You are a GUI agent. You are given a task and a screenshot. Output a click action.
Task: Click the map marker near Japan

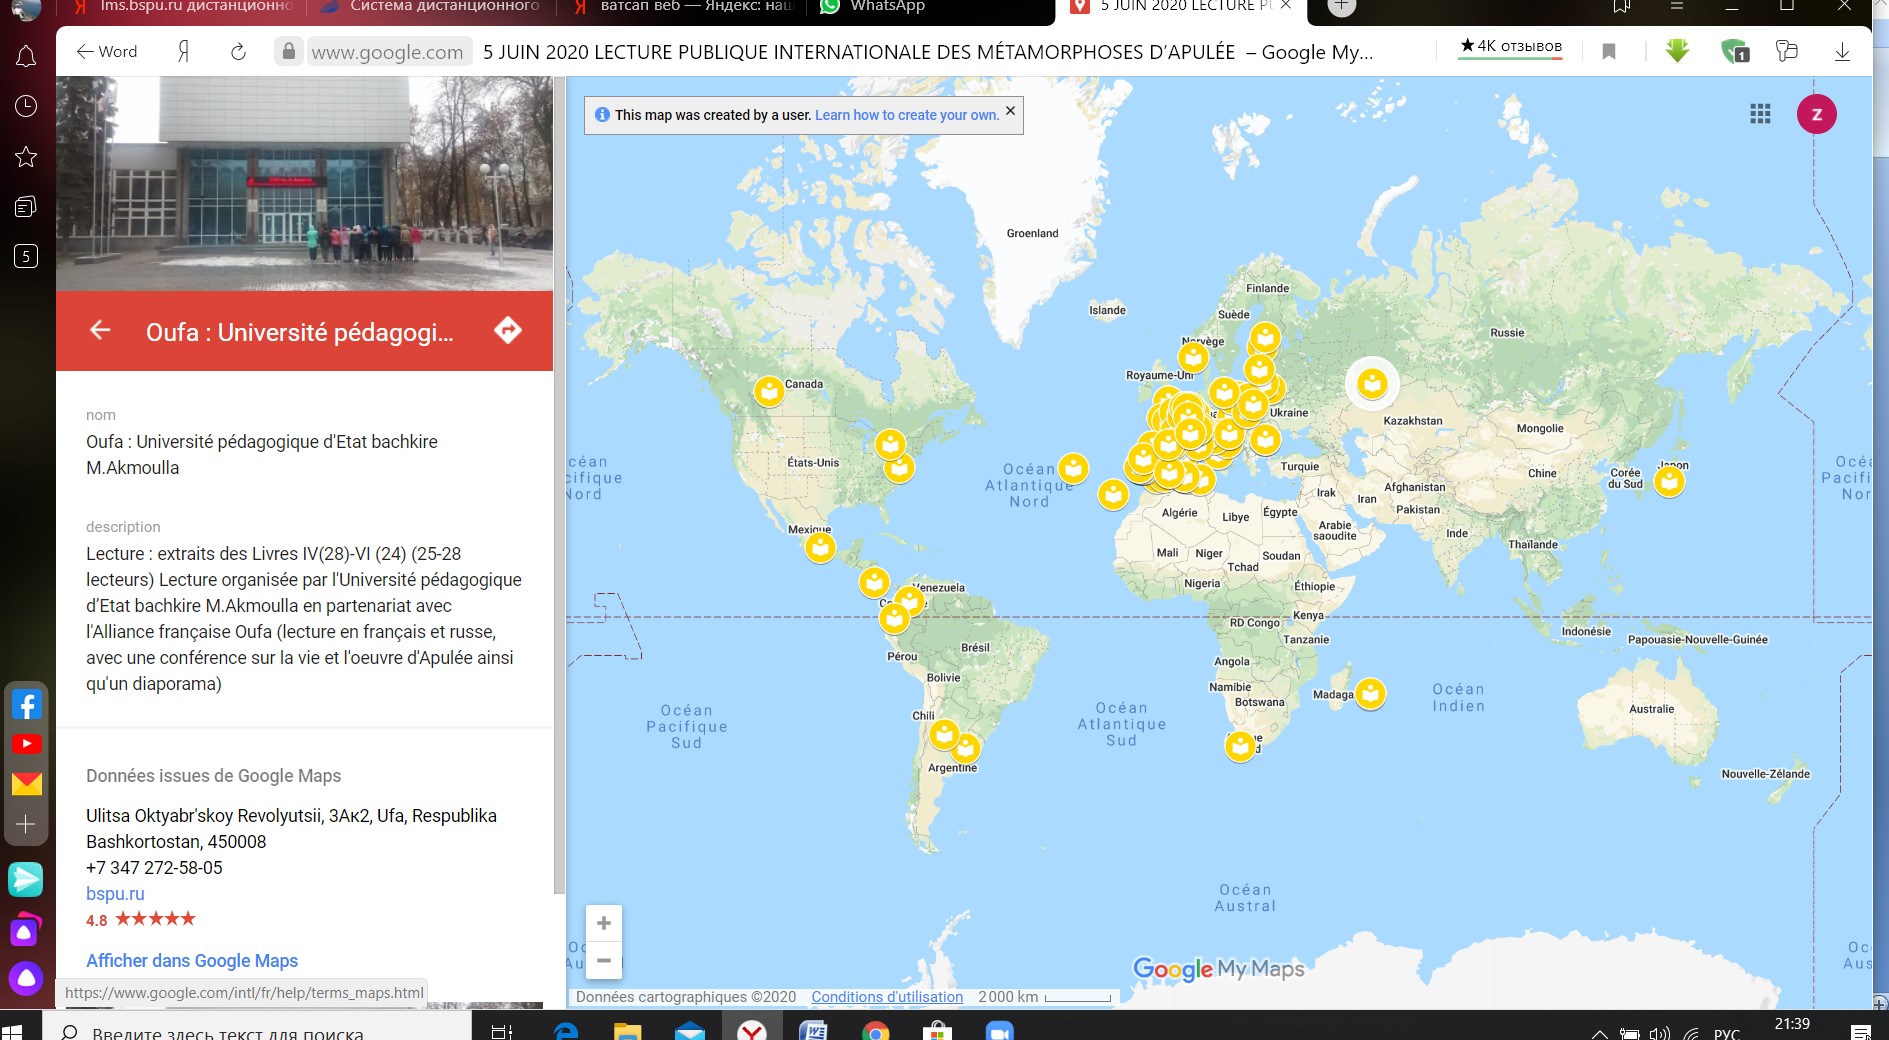pos(1668,482)
